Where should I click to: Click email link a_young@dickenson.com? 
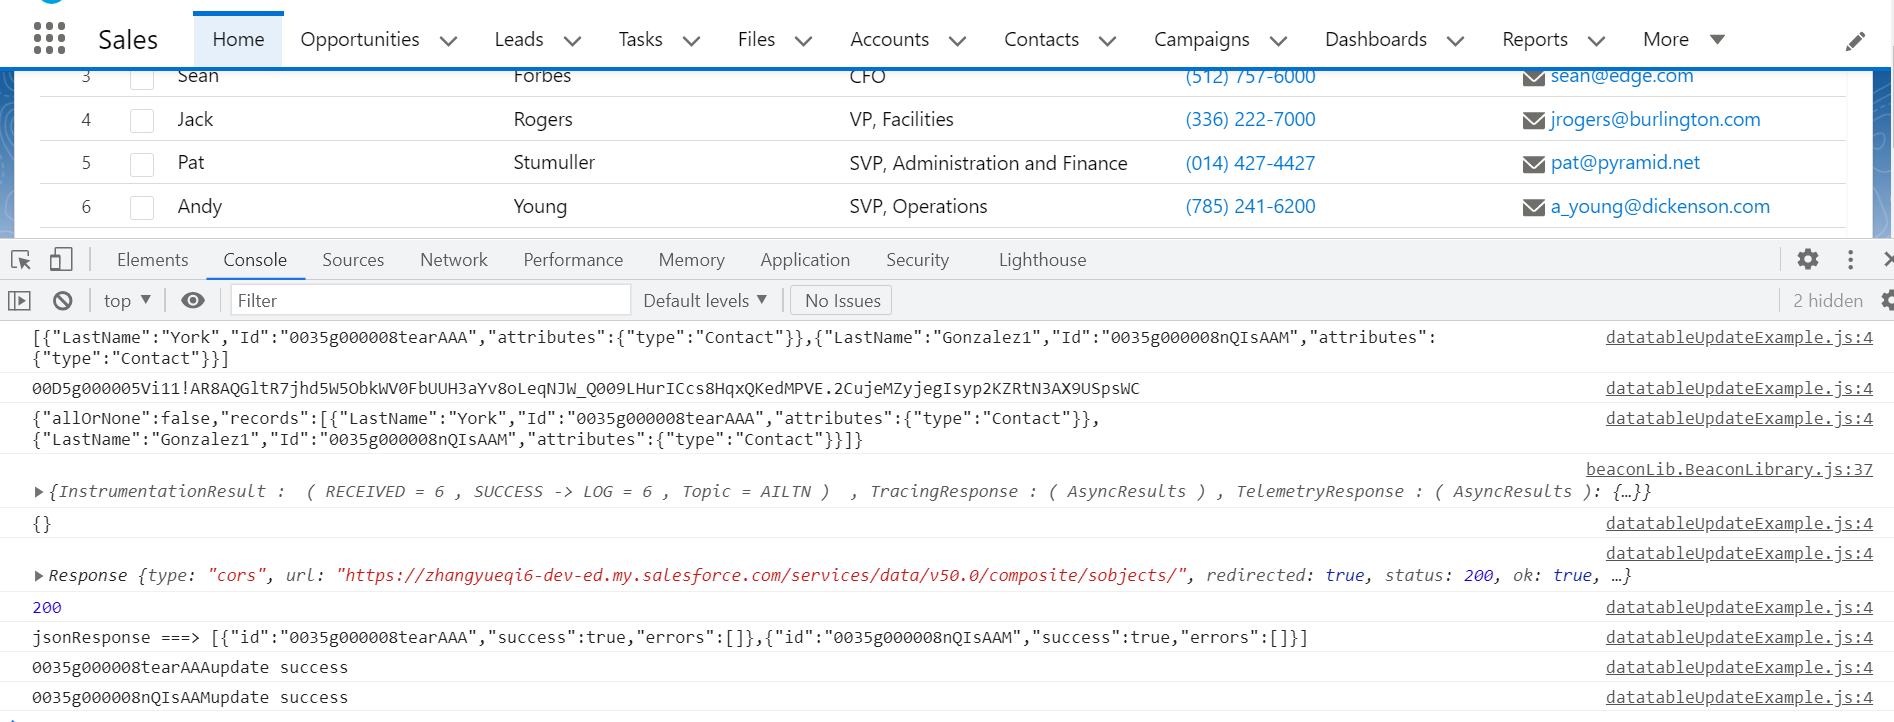coord(1660,206)
